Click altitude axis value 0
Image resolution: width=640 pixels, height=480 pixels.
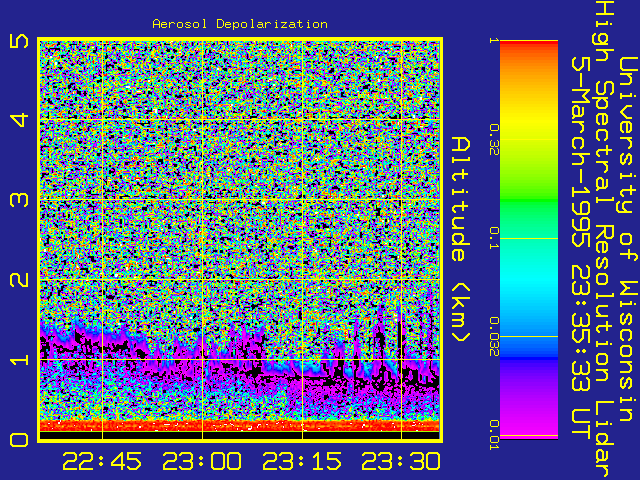click(19, 440)
